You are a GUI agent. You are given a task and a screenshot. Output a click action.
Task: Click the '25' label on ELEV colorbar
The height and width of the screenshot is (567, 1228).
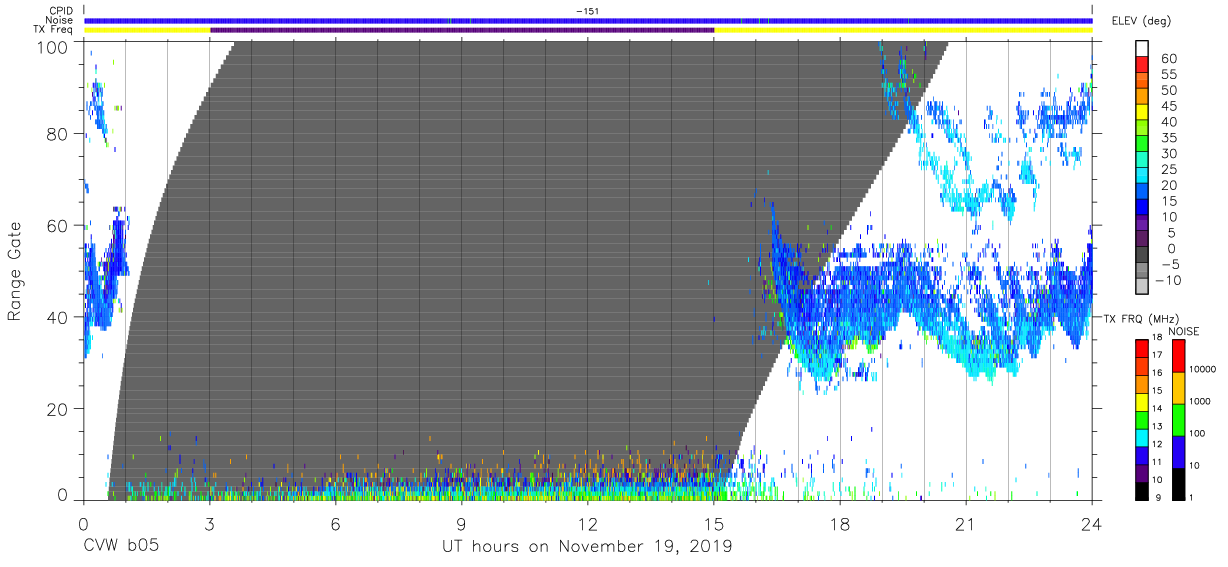(1169, 170)
